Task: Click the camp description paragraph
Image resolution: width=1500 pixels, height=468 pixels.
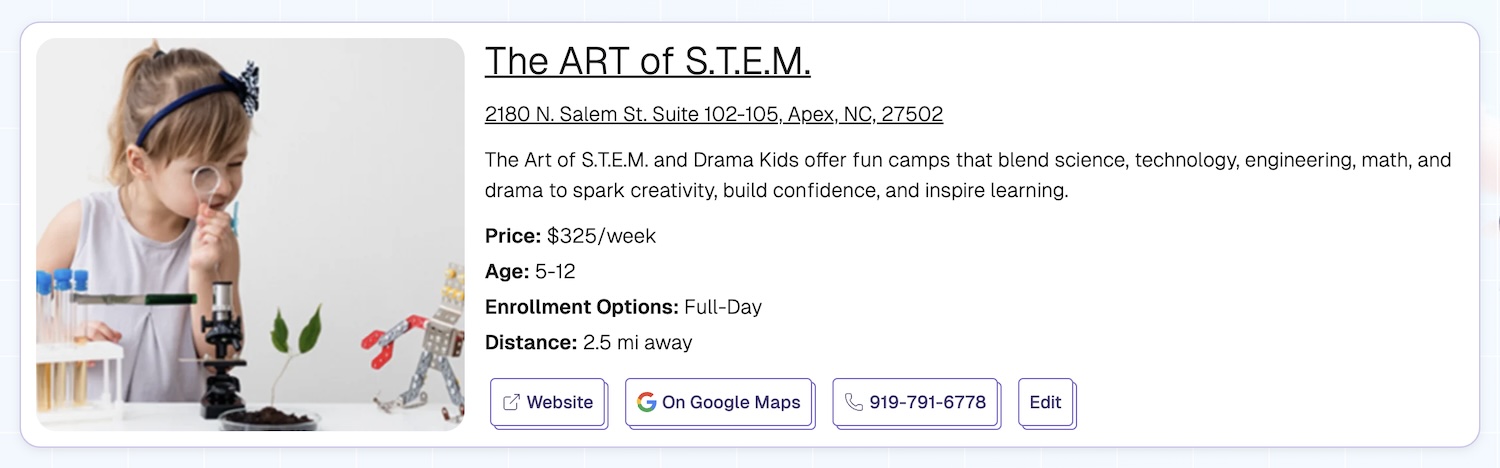Action: (967, 175)
